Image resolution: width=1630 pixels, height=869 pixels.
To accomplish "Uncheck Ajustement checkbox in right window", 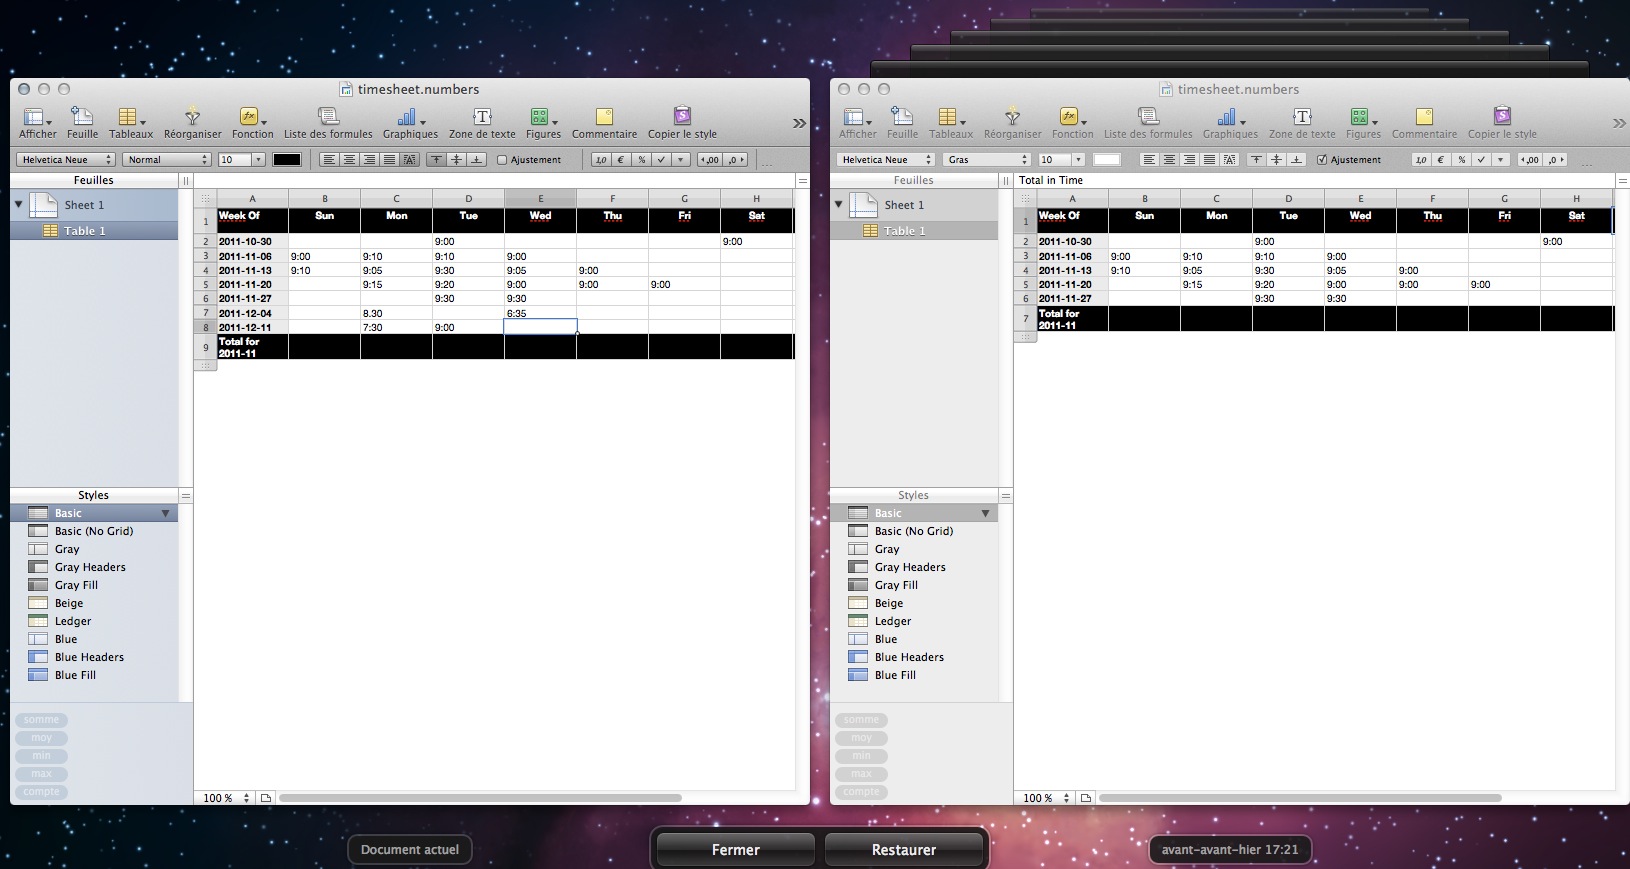I will point(1322,160).
